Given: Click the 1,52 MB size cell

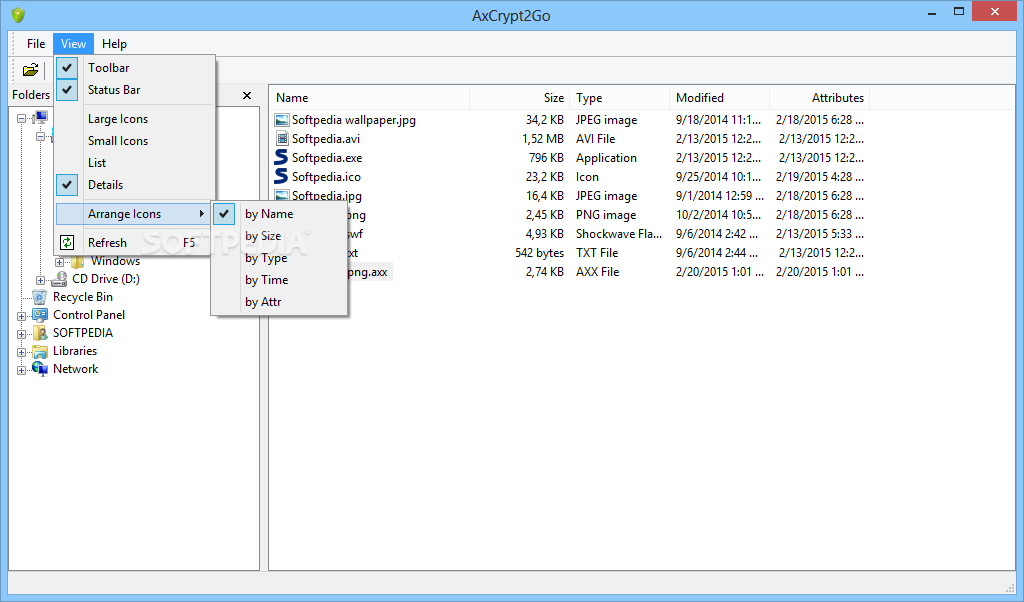Looking at the screenshot, I should coord(543,138).
